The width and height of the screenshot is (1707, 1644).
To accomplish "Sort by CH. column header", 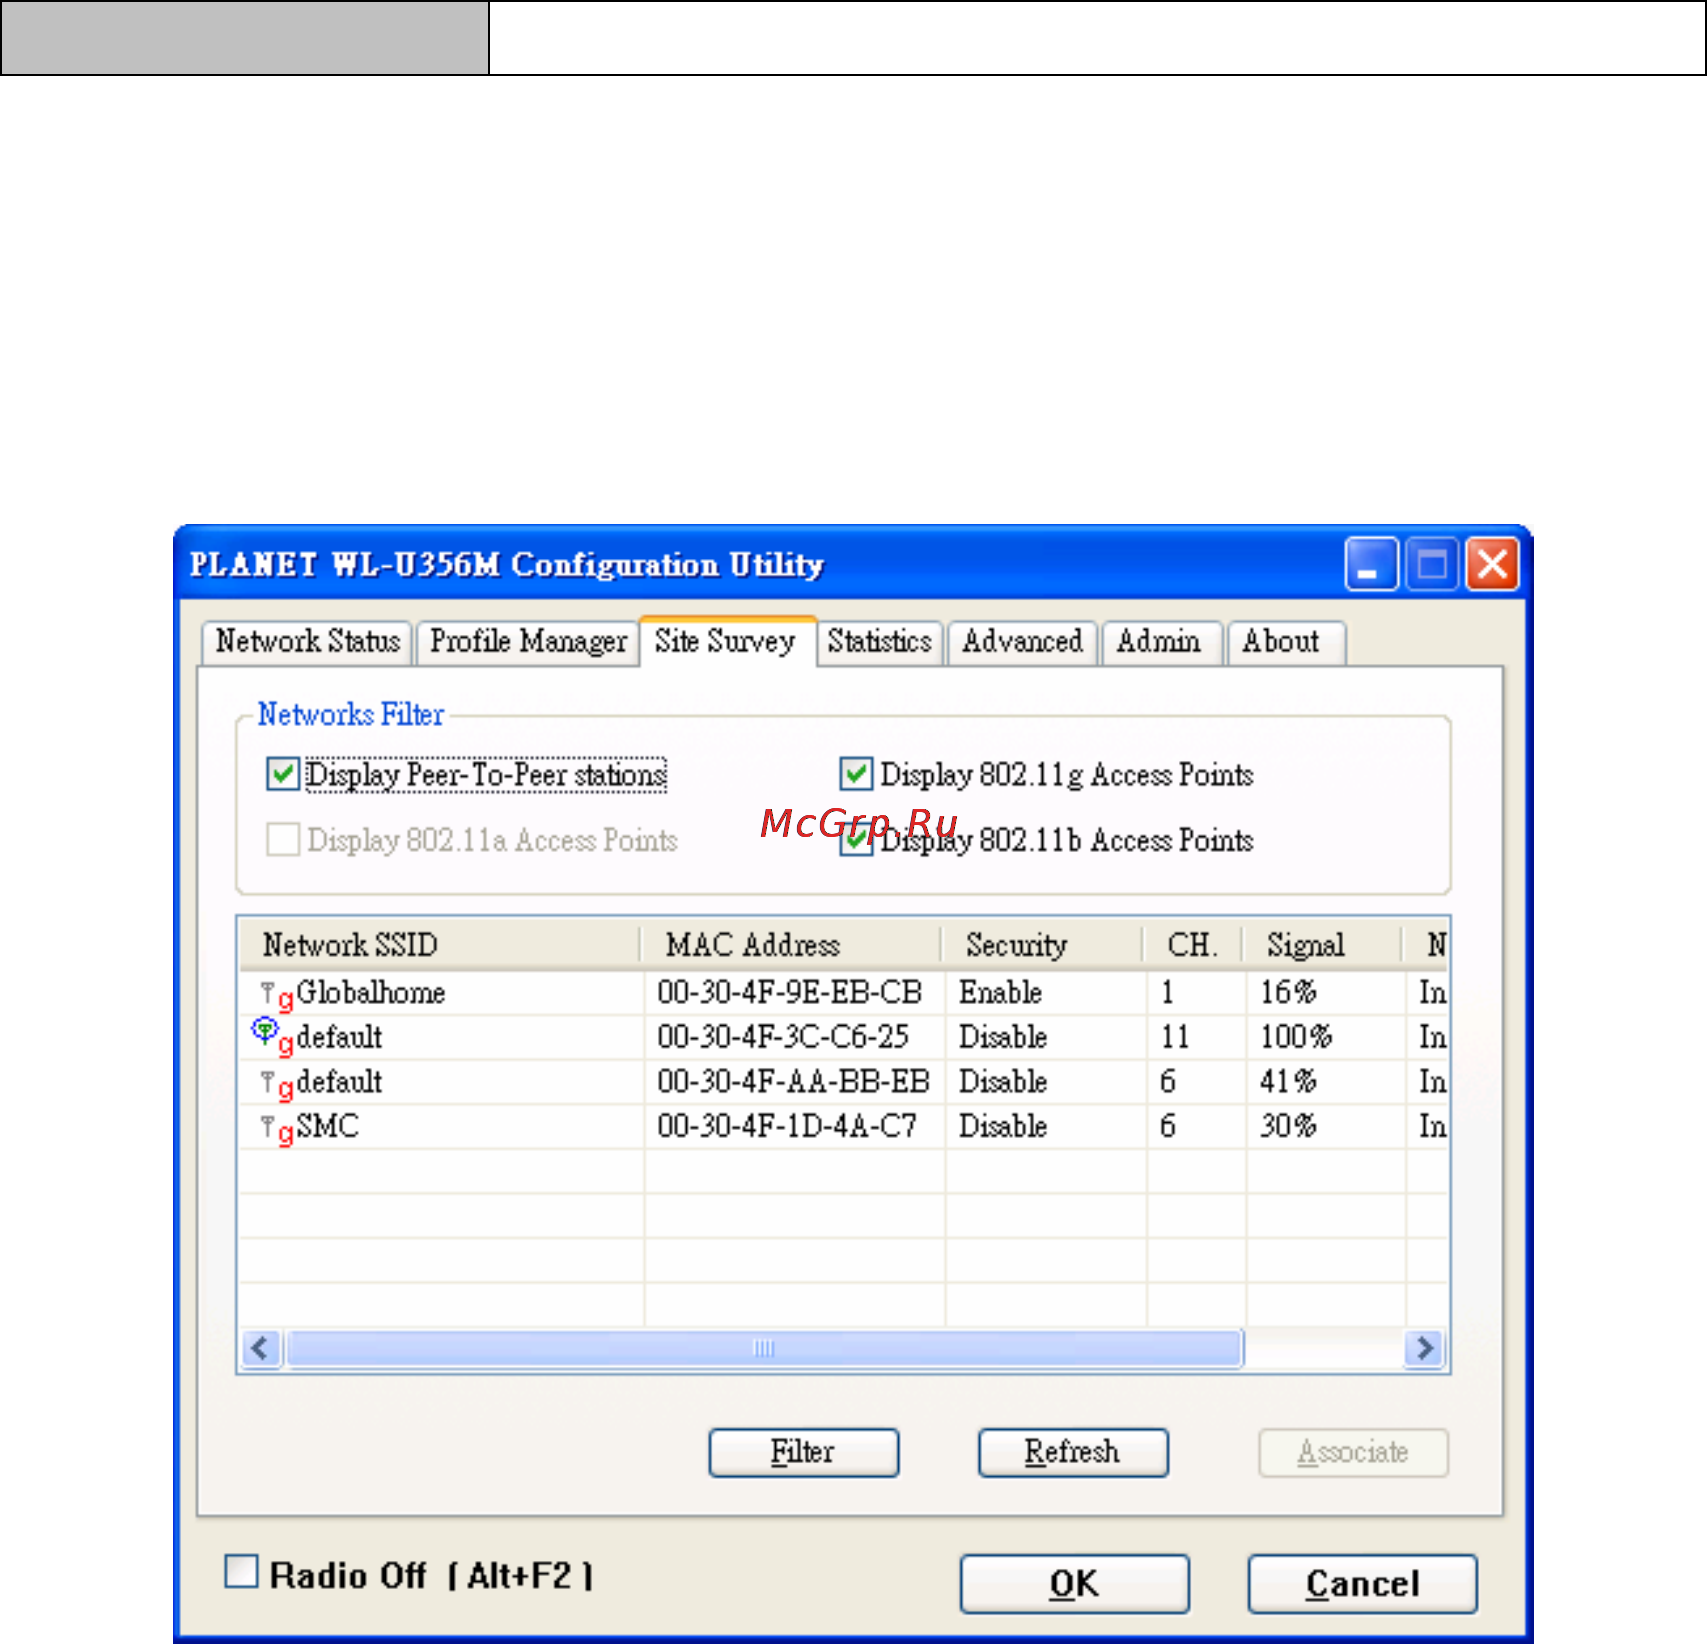I will click(1192, 944).
